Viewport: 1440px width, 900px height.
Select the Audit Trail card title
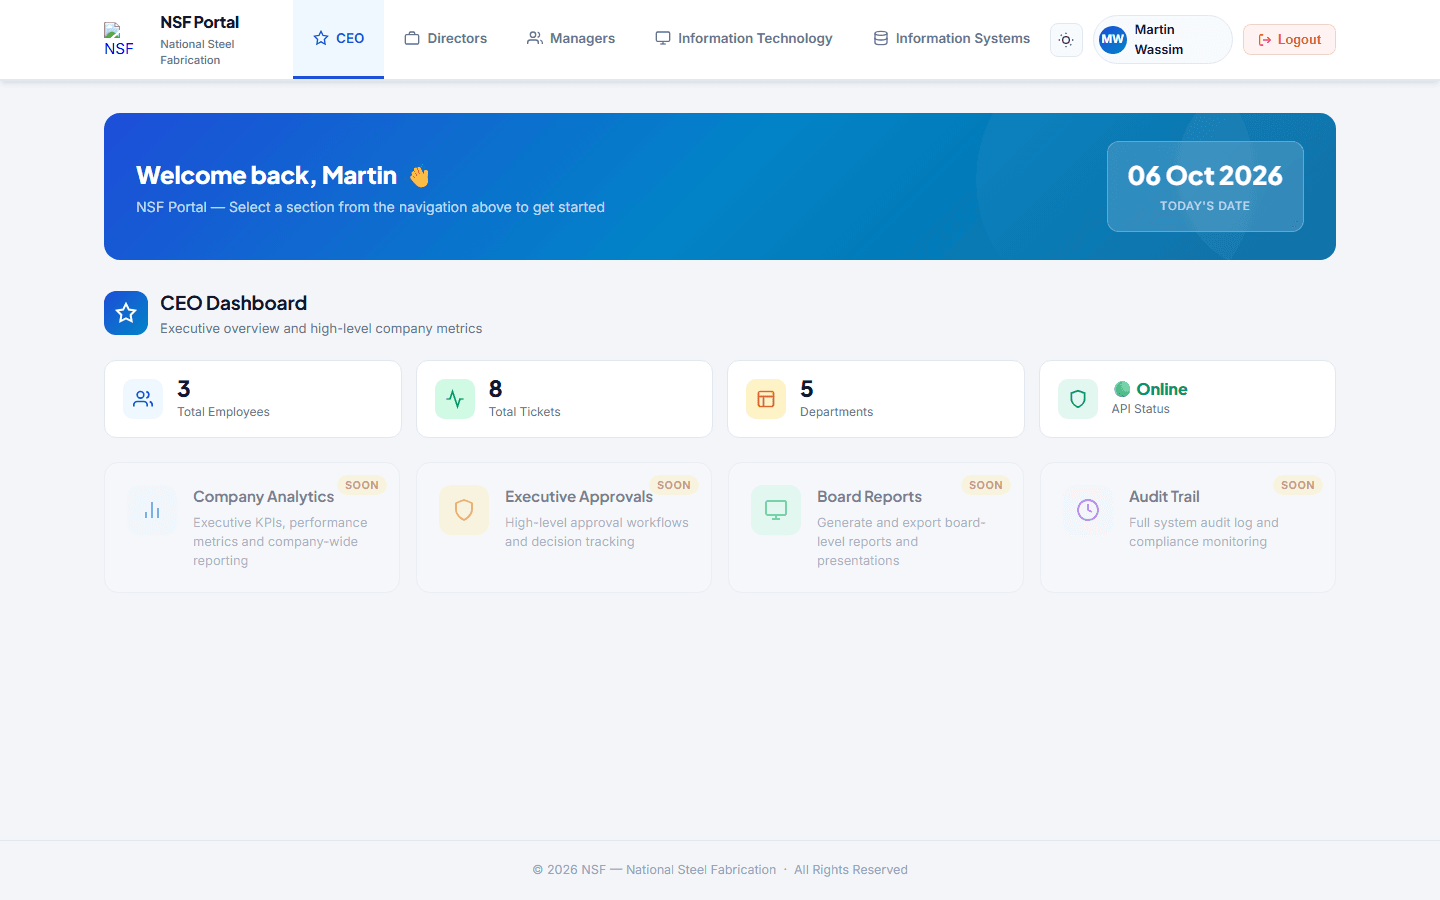coord(1164,497)
